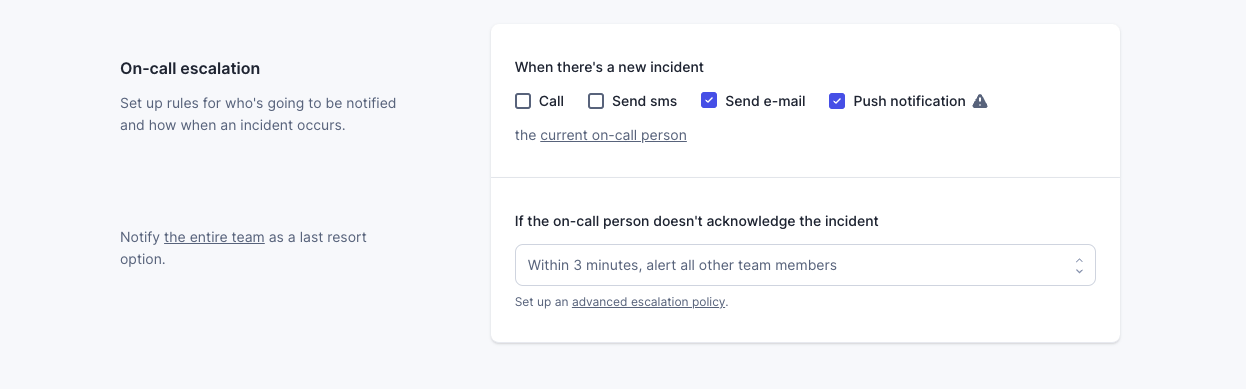Click the "When there's a new incident" heading
The image size is (1246, 389).
609,67
